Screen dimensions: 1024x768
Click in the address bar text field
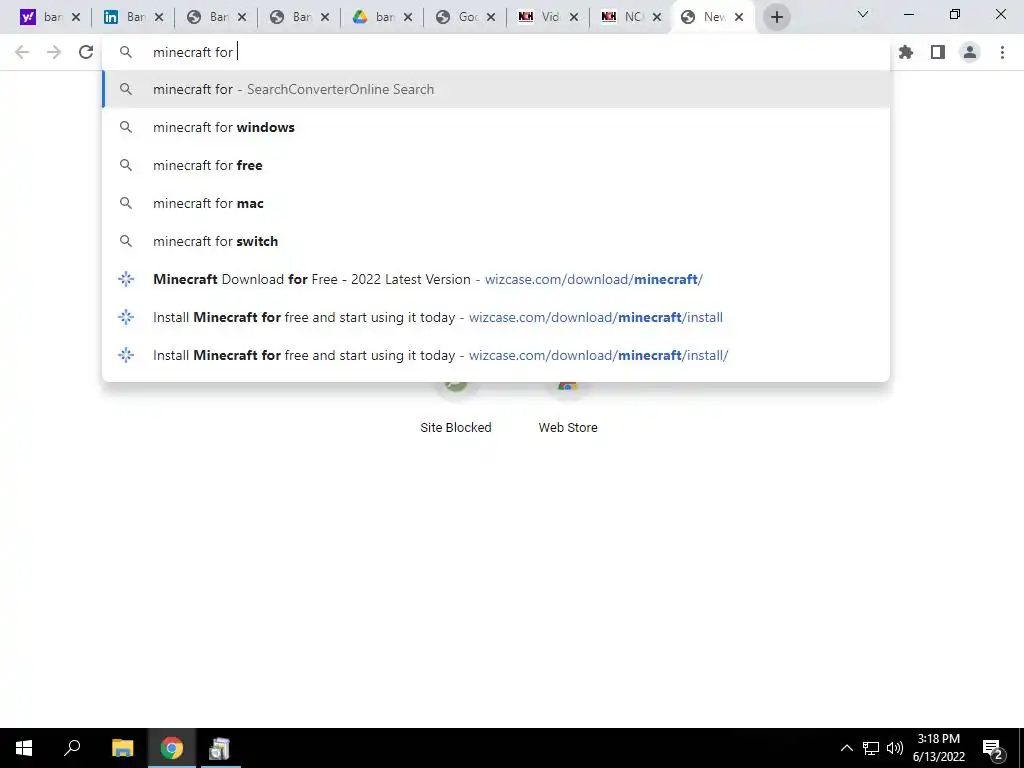(496, 52)
